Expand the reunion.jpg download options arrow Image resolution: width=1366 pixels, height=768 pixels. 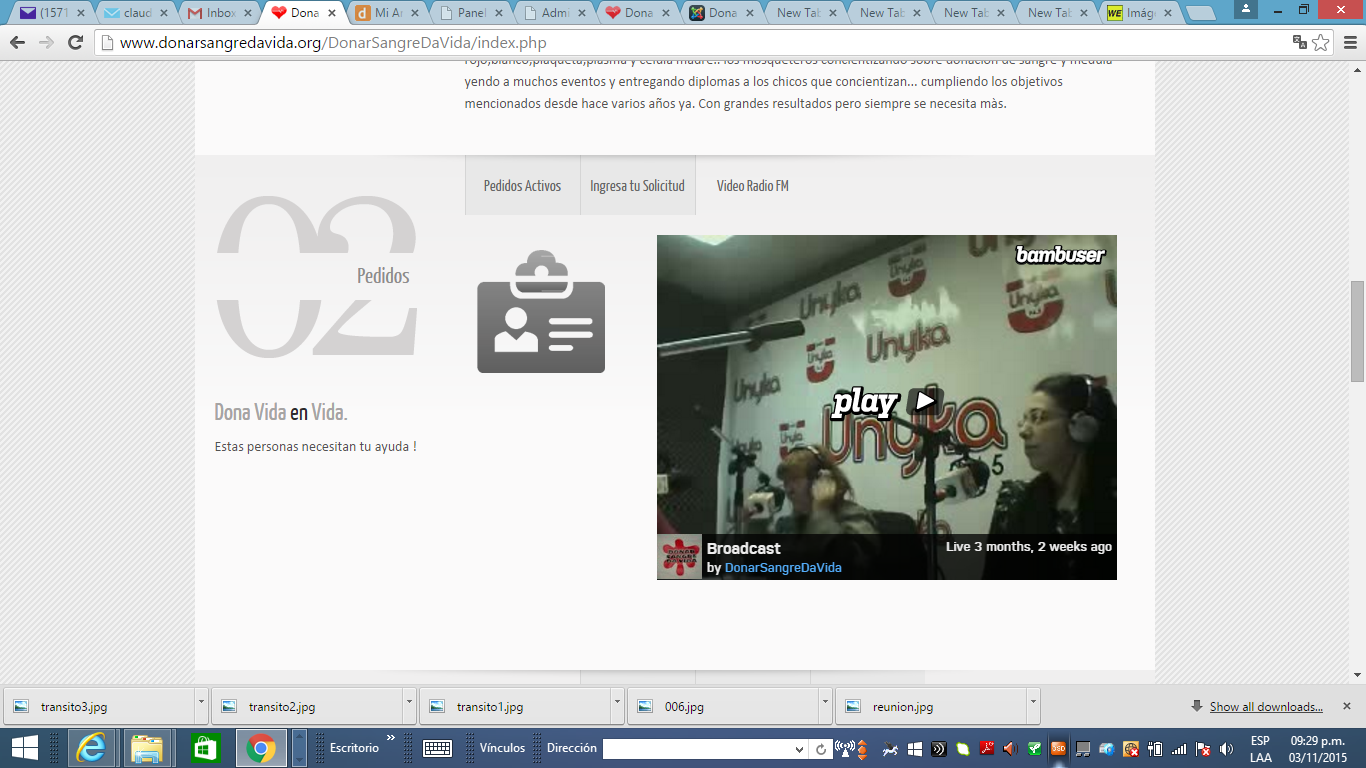click(x=1033, y=706)
